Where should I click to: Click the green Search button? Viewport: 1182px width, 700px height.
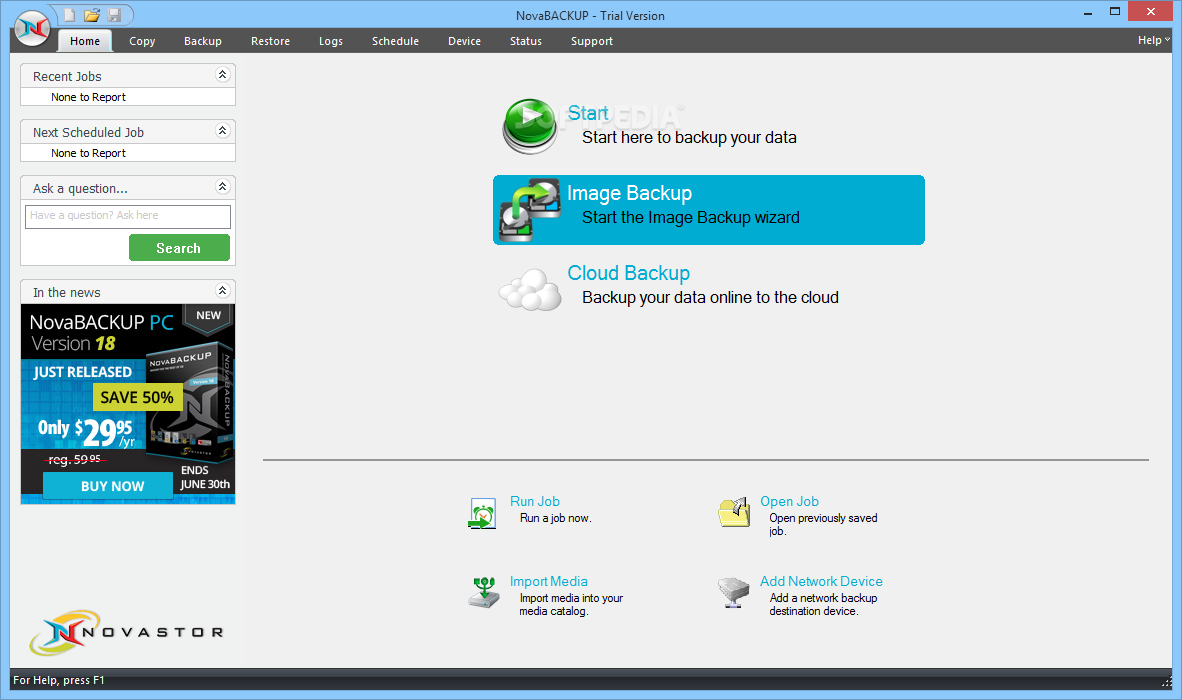pyautogui.click(x=179, y=248)
